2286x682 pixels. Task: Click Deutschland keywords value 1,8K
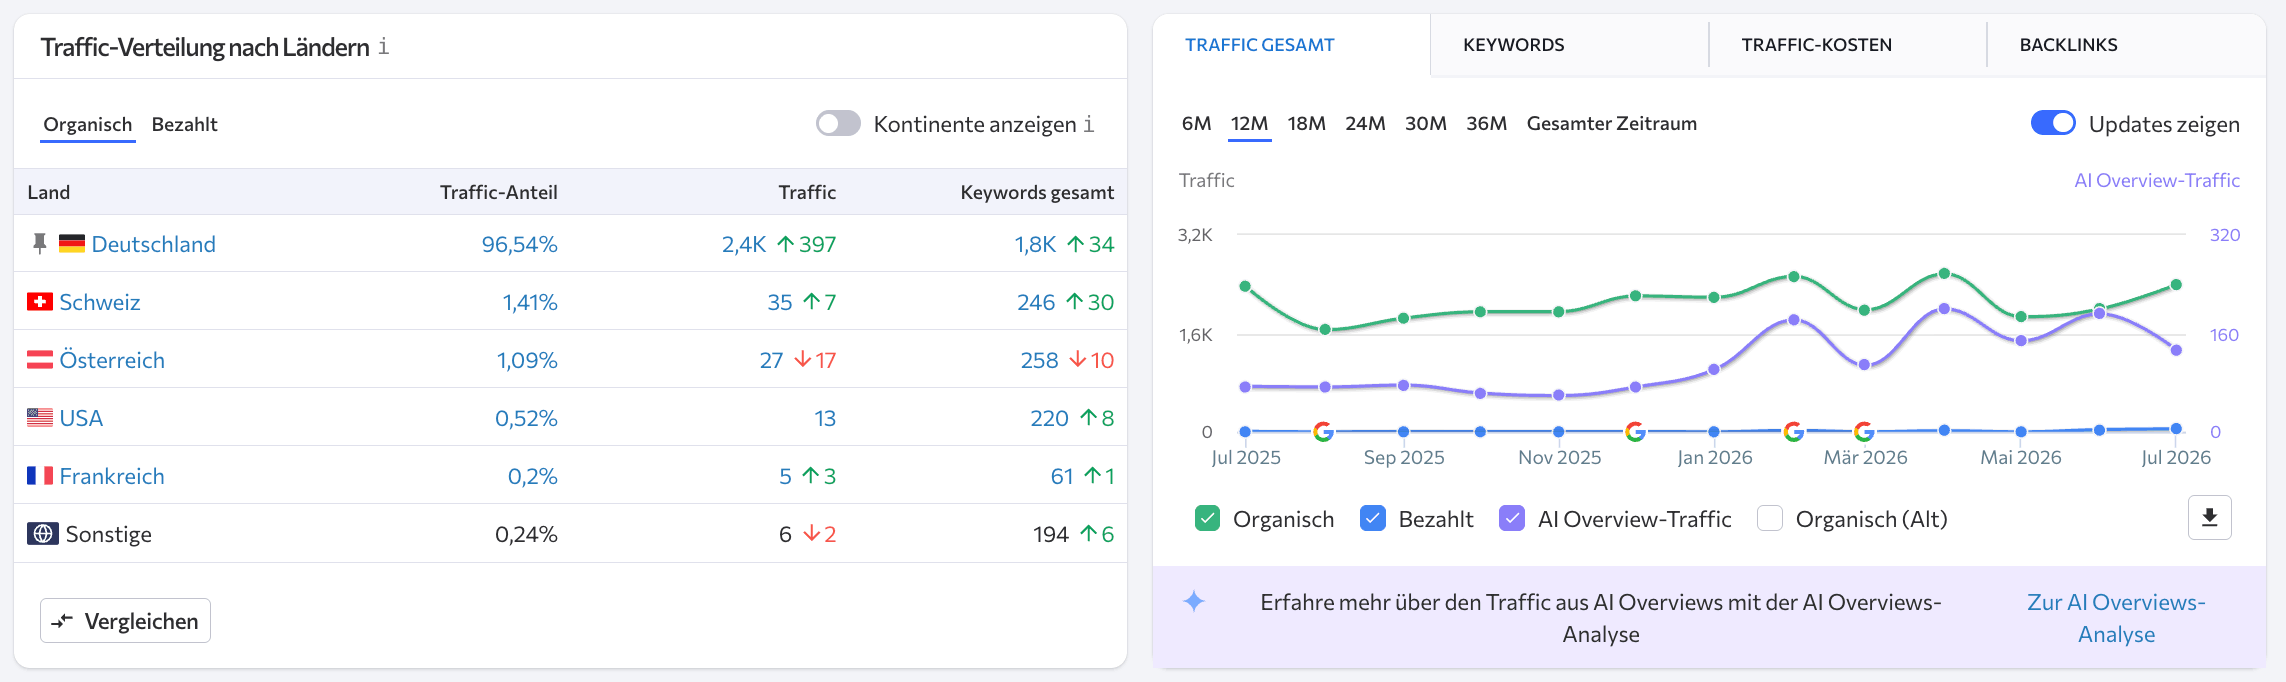coord(1035,244)
